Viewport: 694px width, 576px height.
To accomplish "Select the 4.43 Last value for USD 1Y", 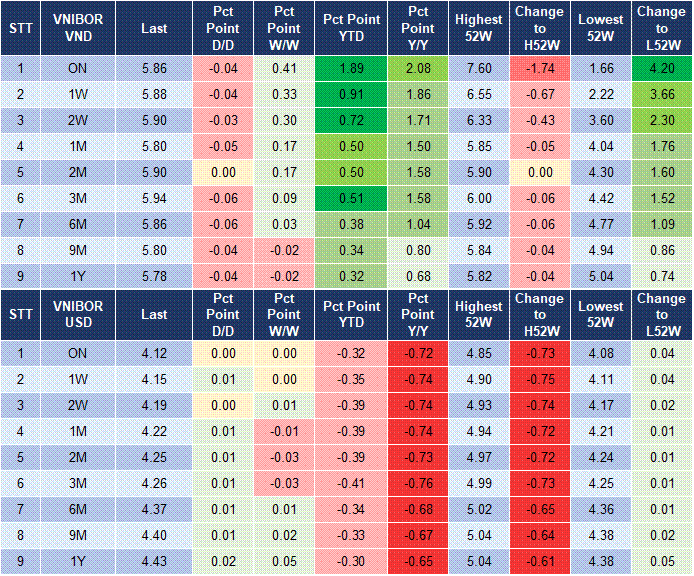I will point(154,562).
